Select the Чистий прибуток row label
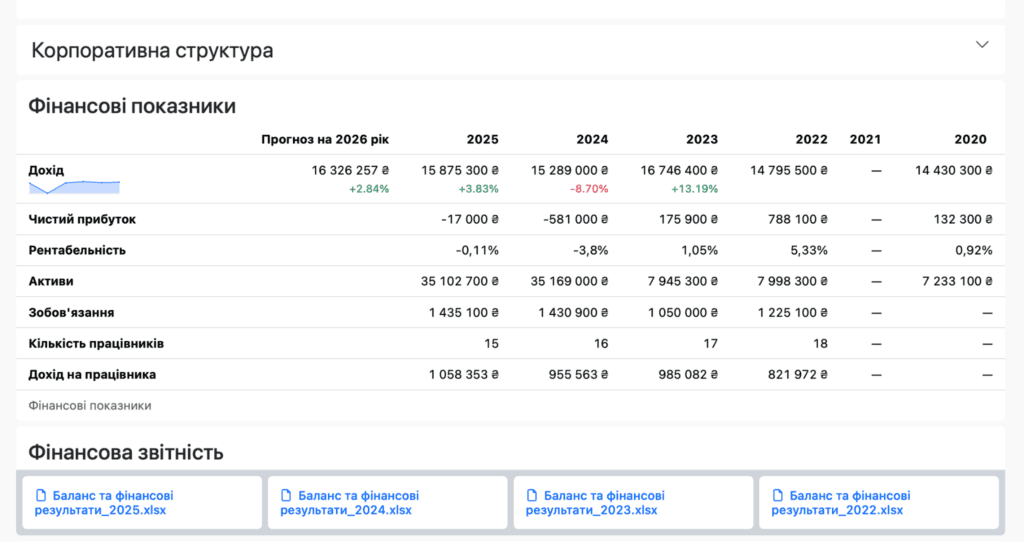 click(82, 219)
